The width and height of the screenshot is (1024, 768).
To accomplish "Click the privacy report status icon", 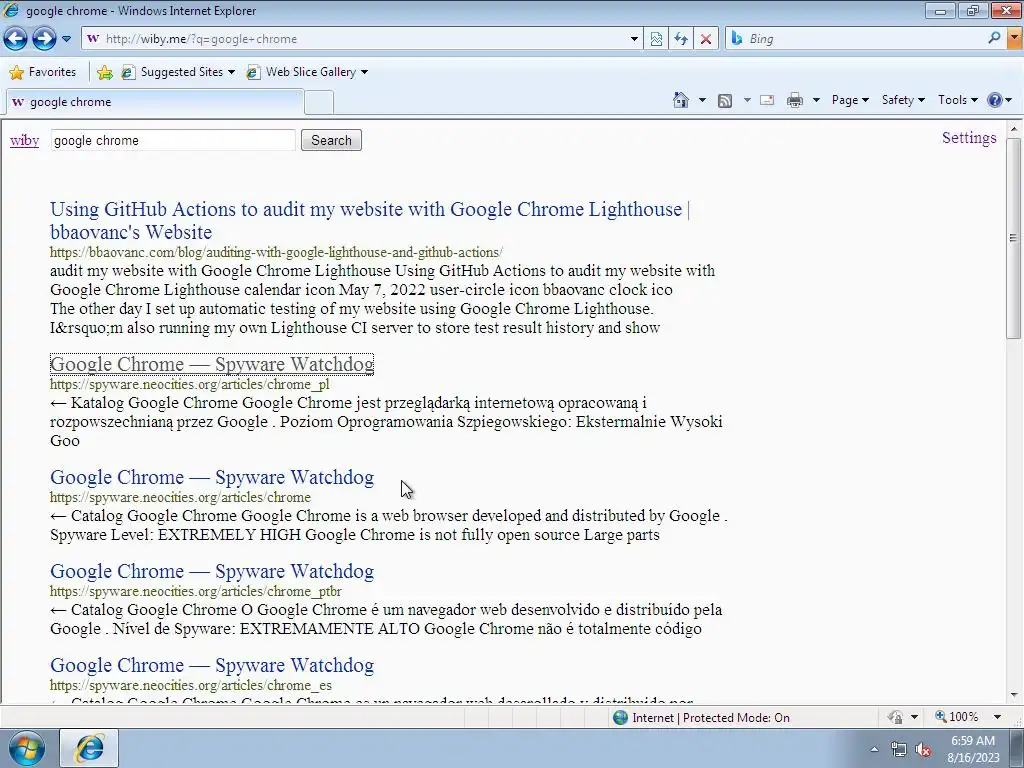I will [x=894, y=717].
